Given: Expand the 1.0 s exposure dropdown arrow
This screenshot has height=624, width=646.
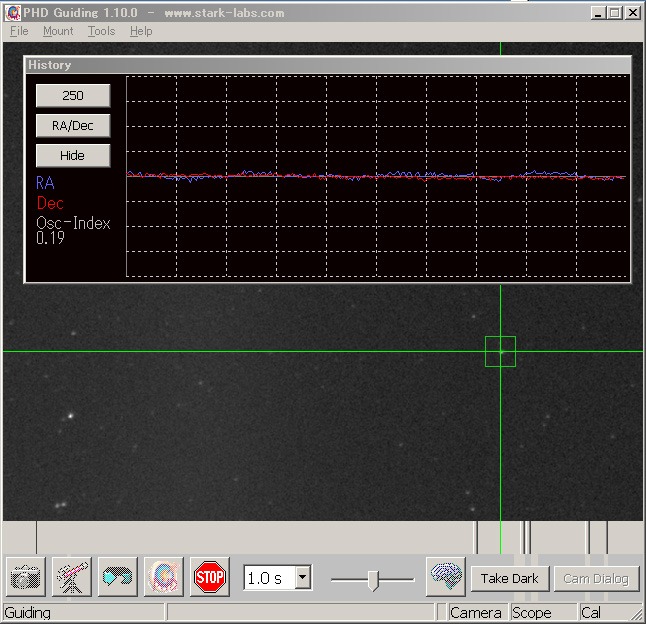Looking at the screenshot, I should point(303,577).
